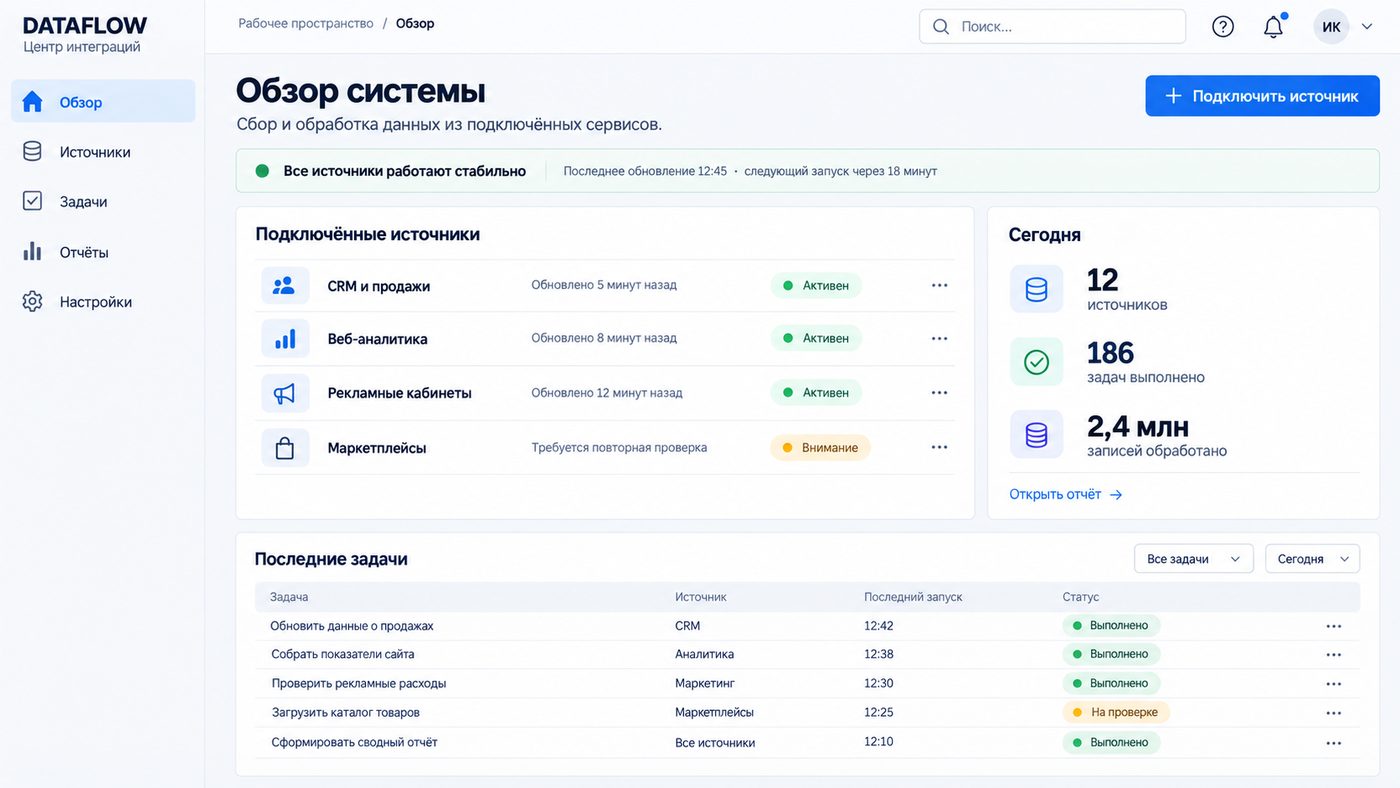
Task: Open the more menu for Собрать показатели сайта
Action: click(x=1333, y=654)
